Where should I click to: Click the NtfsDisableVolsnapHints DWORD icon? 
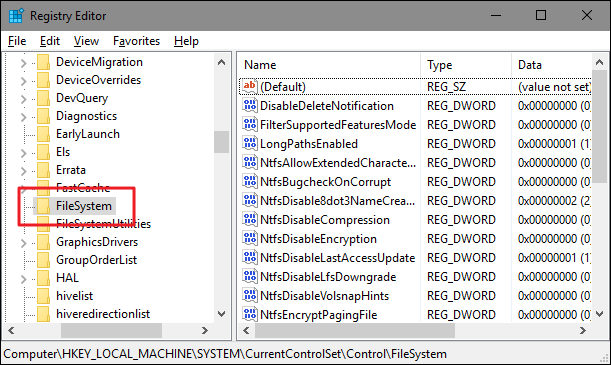point(249,296)
